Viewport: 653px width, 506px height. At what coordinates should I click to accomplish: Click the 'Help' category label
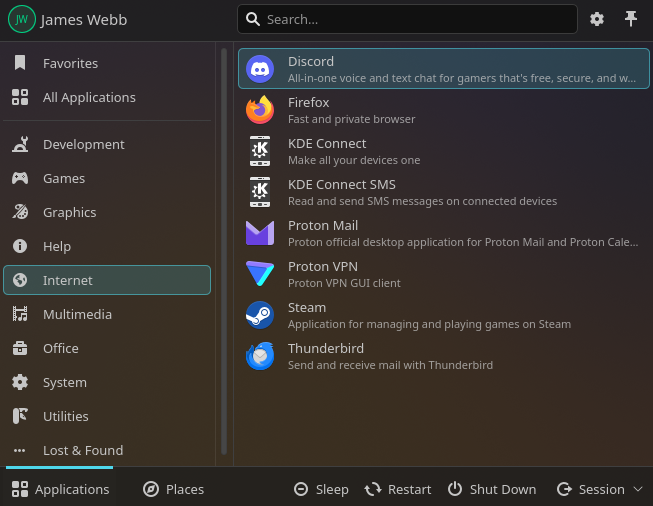pos(57,247)
